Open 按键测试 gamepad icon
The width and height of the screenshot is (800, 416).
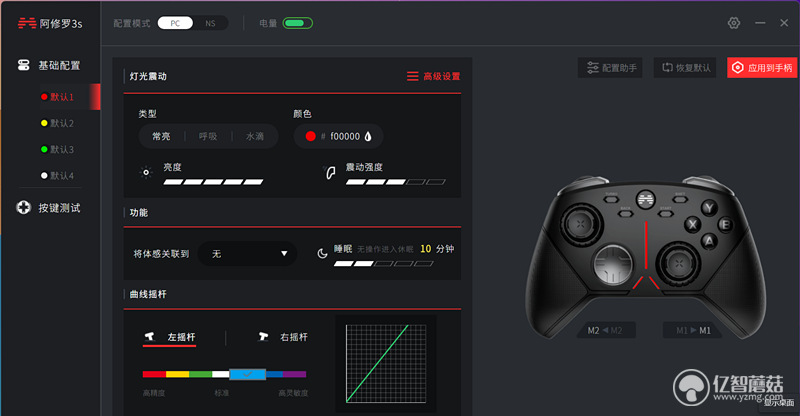23,208
